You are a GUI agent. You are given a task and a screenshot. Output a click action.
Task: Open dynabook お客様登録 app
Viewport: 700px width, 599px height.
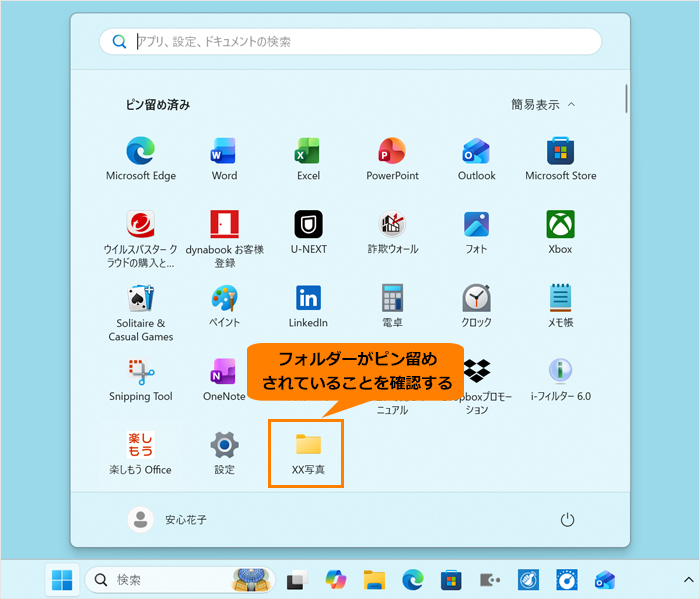(x=224, y=239)
